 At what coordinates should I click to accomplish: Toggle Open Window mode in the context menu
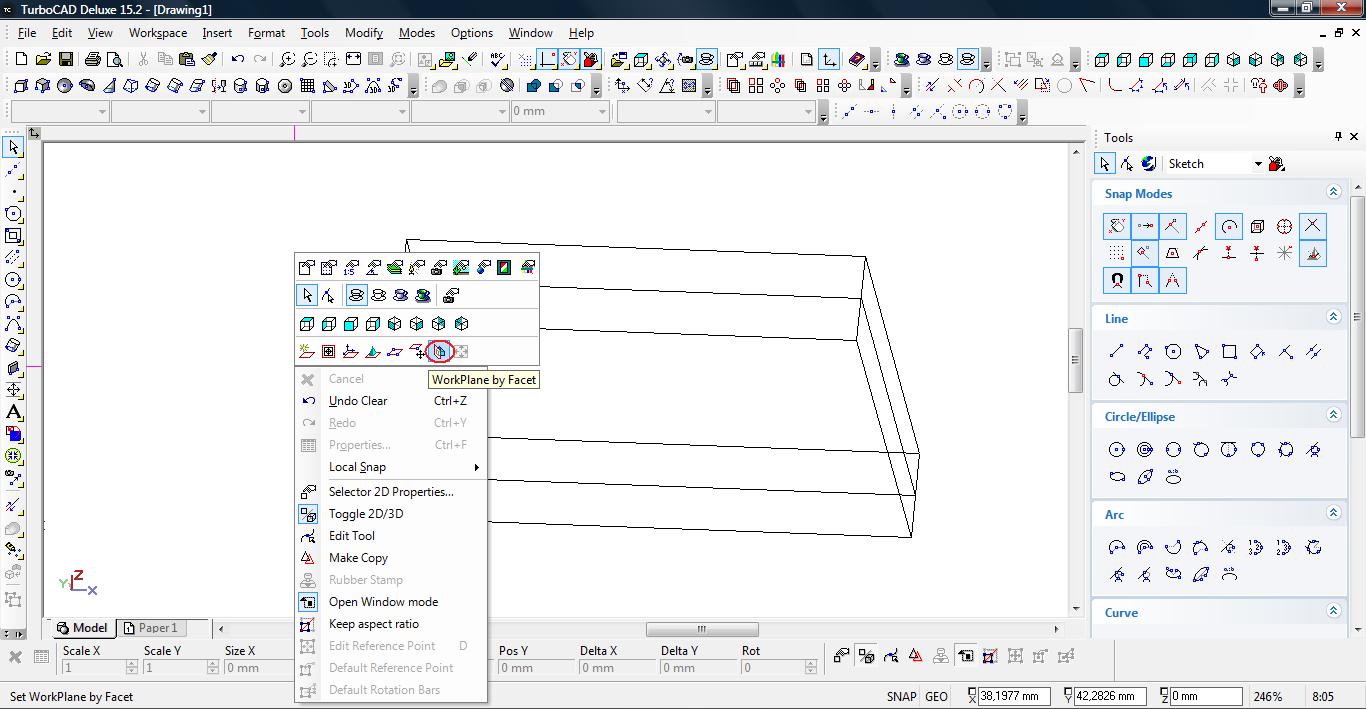[x=383, y=602]
